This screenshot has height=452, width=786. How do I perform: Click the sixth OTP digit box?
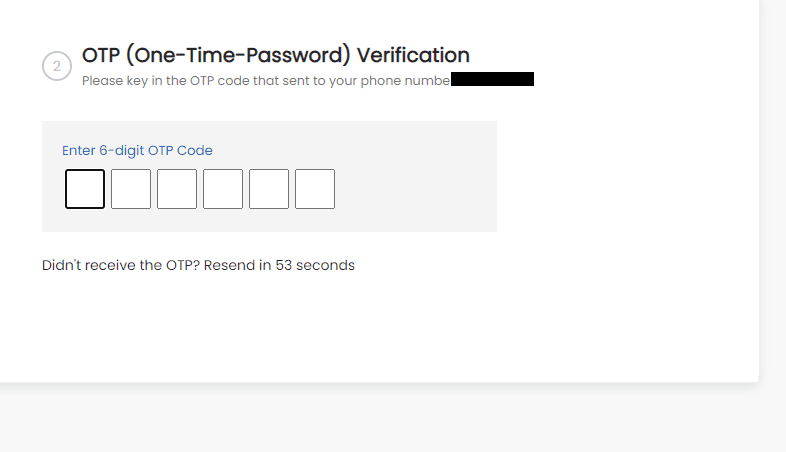coord(315,189)
